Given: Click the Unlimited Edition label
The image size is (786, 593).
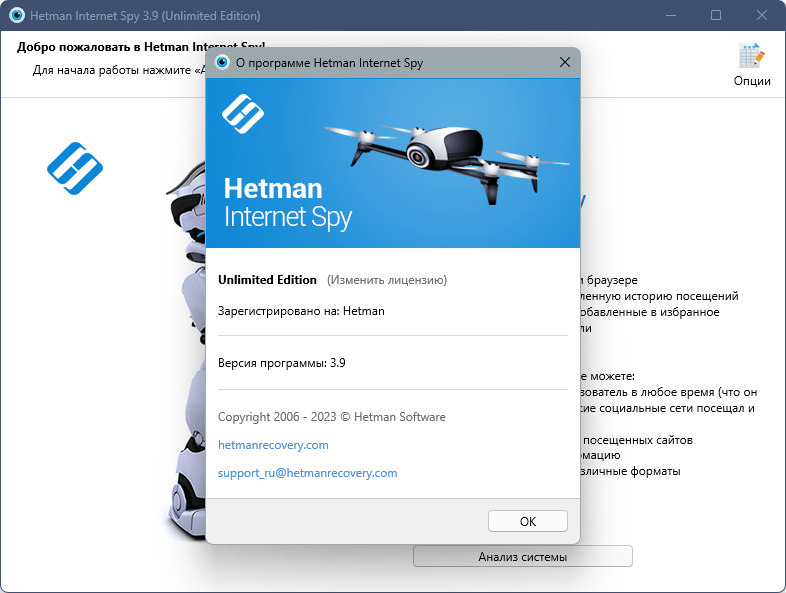Looking at the screenshot, I should 267,280.
